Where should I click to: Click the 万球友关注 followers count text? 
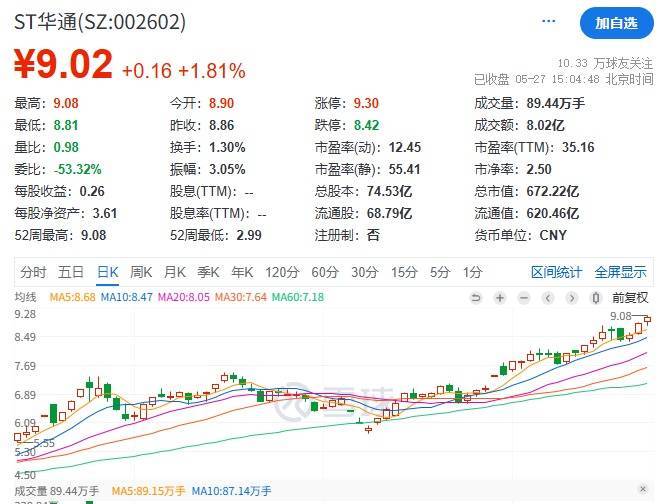coord(605,63)
